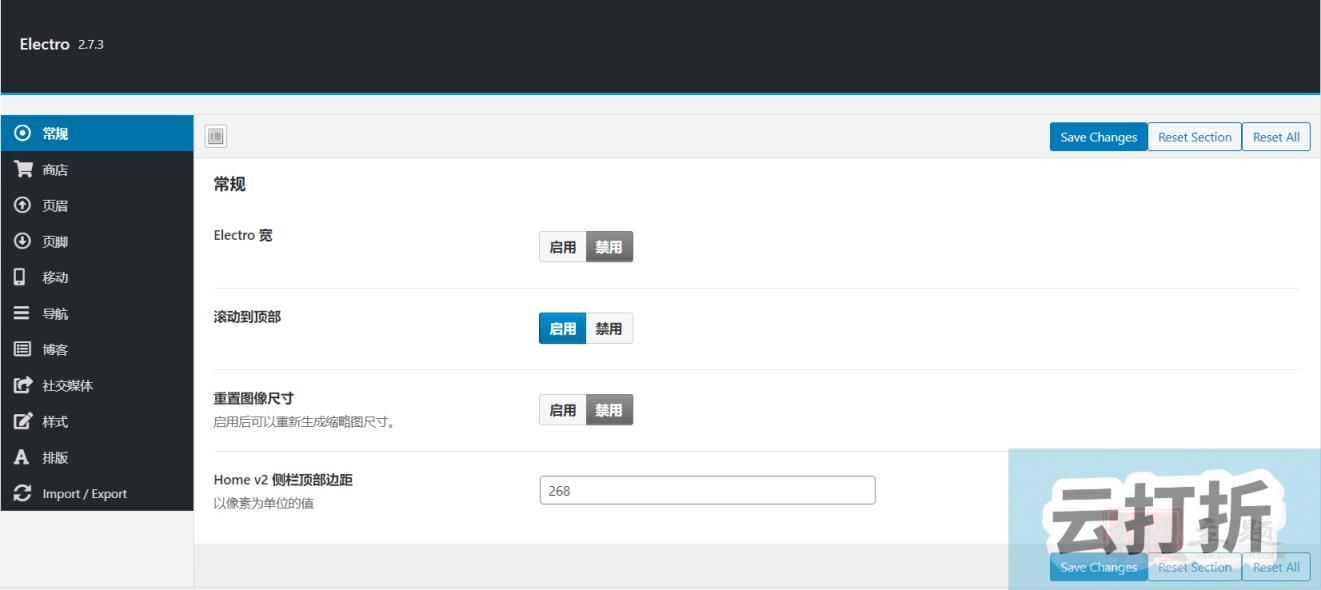
Task: Click top Reset All button
Action: click(x=1276, y=137)
